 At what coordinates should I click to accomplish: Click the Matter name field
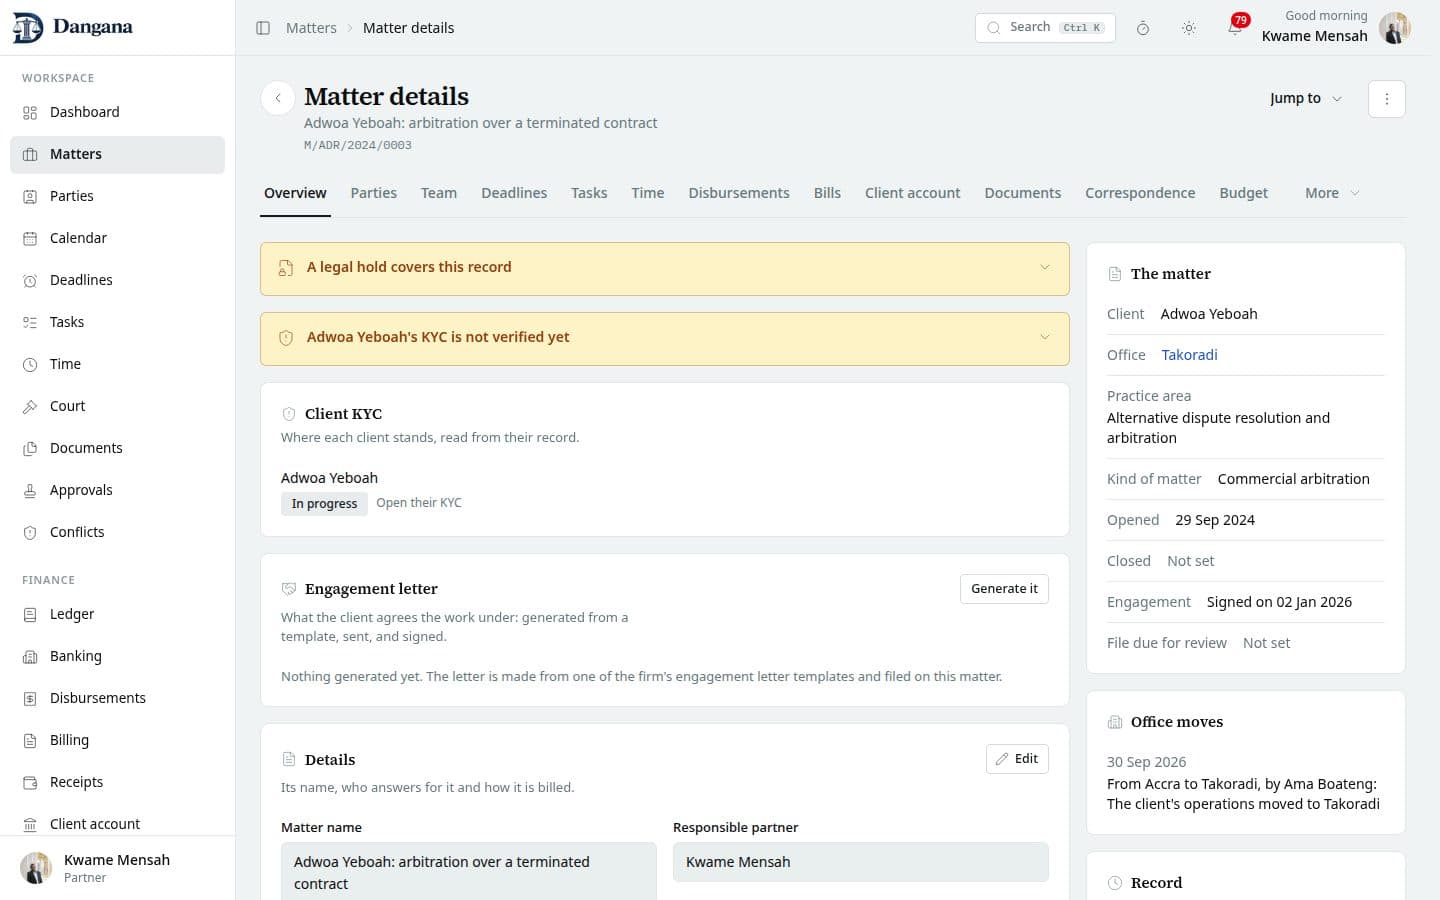(469, 872)
